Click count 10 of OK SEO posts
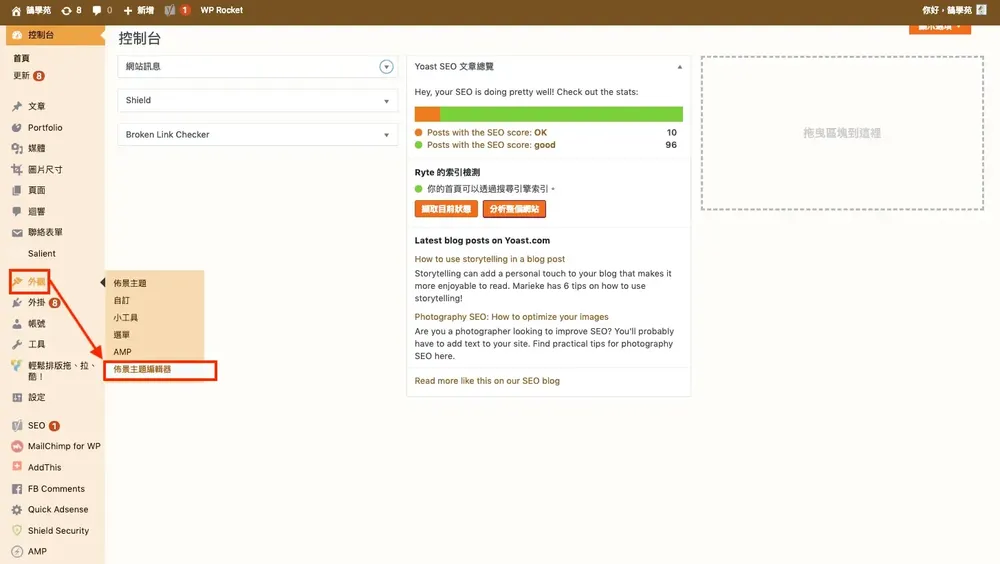This screenshot has width=1000, height=564. [x=672, y=133]
